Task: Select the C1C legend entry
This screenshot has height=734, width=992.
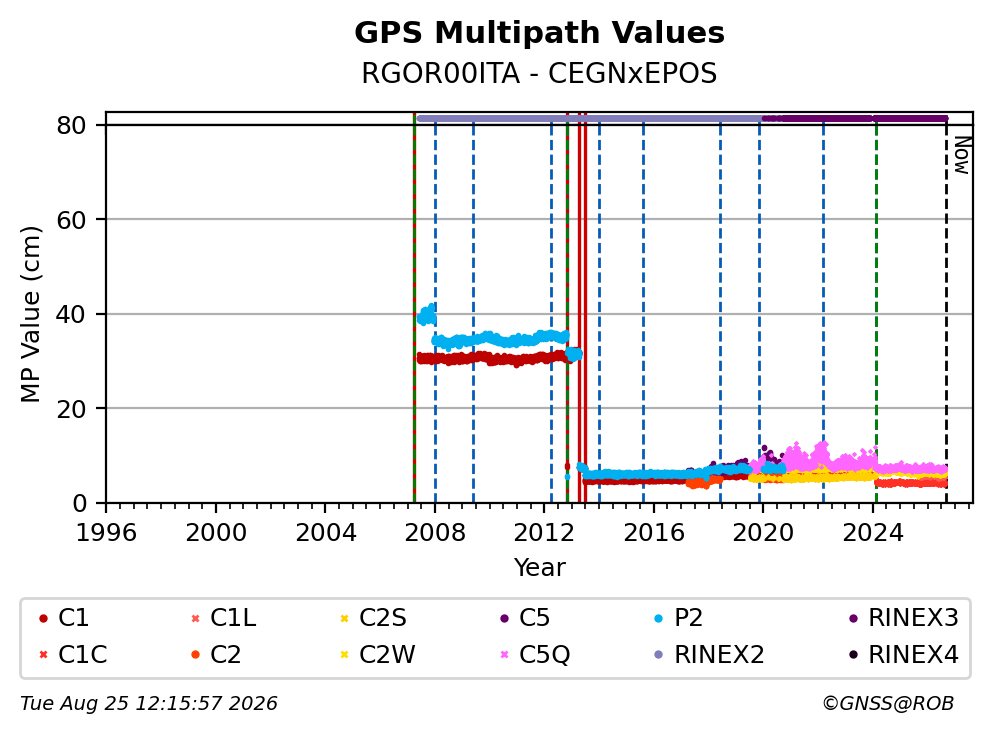Action: (73, 654)
